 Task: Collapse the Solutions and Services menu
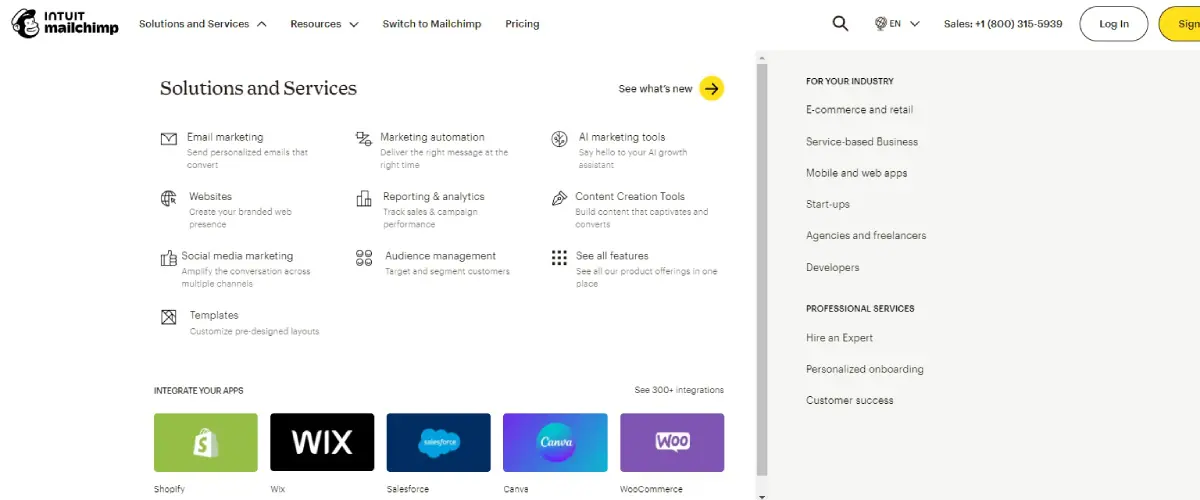pos(203,24)
